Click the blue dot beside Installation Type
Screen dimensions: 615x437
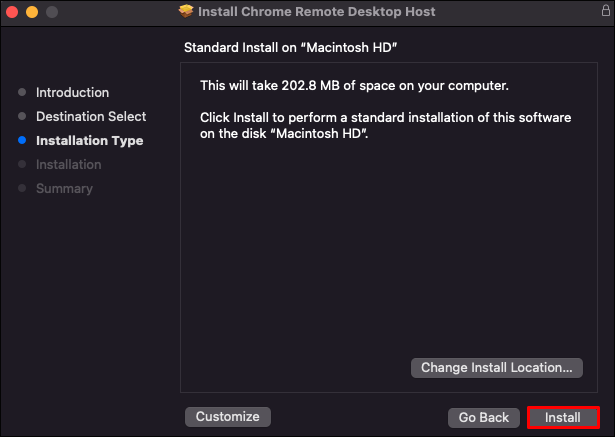[x=22, y=141]
